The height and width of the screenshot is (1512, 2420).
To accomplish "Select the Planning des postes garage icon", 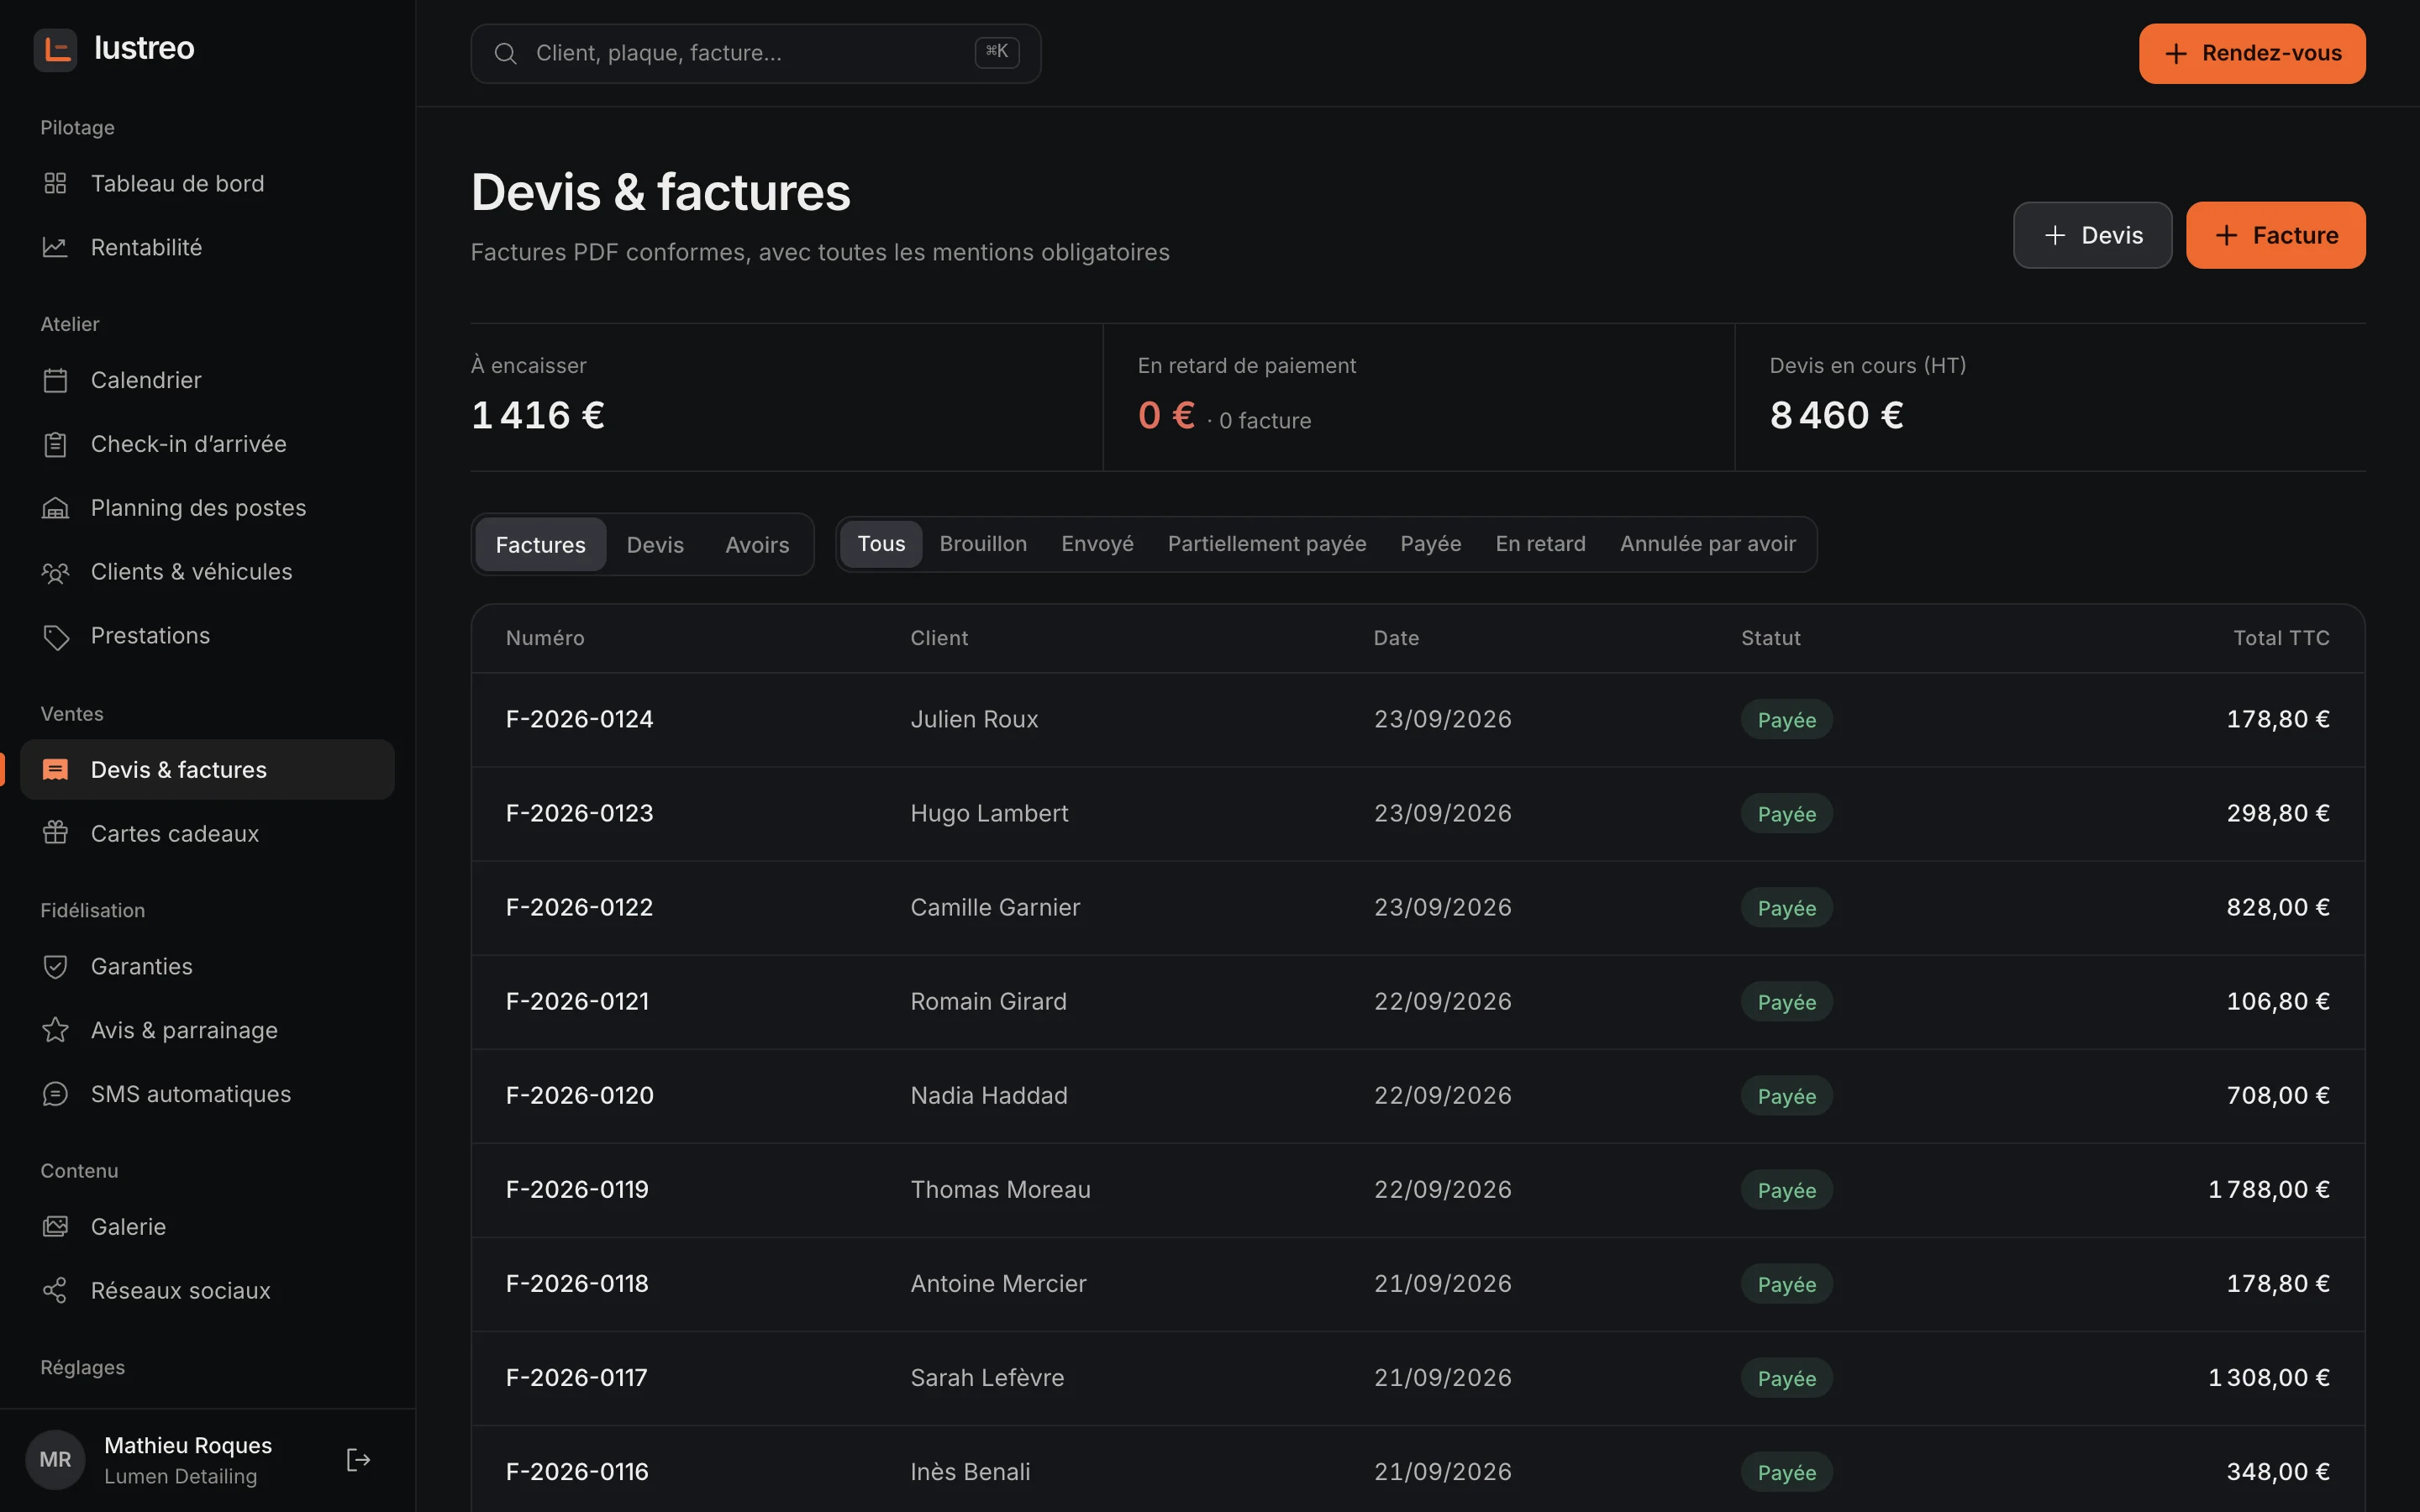I will pyautogui.click(x=55, y=508).
